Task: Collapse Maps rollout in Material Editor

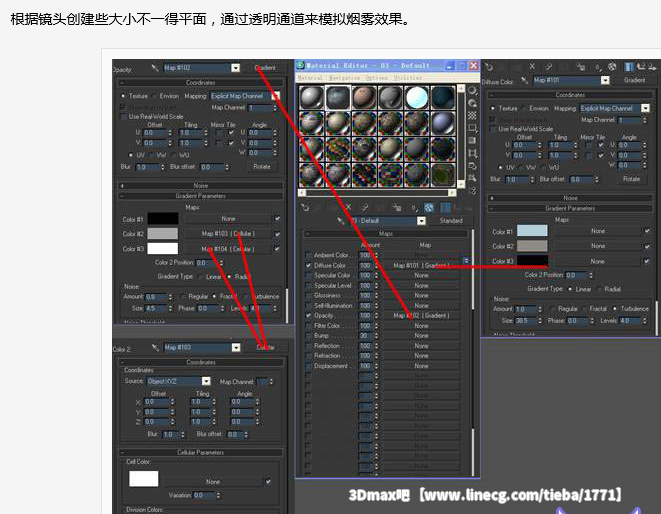Action: pos(386,233)
